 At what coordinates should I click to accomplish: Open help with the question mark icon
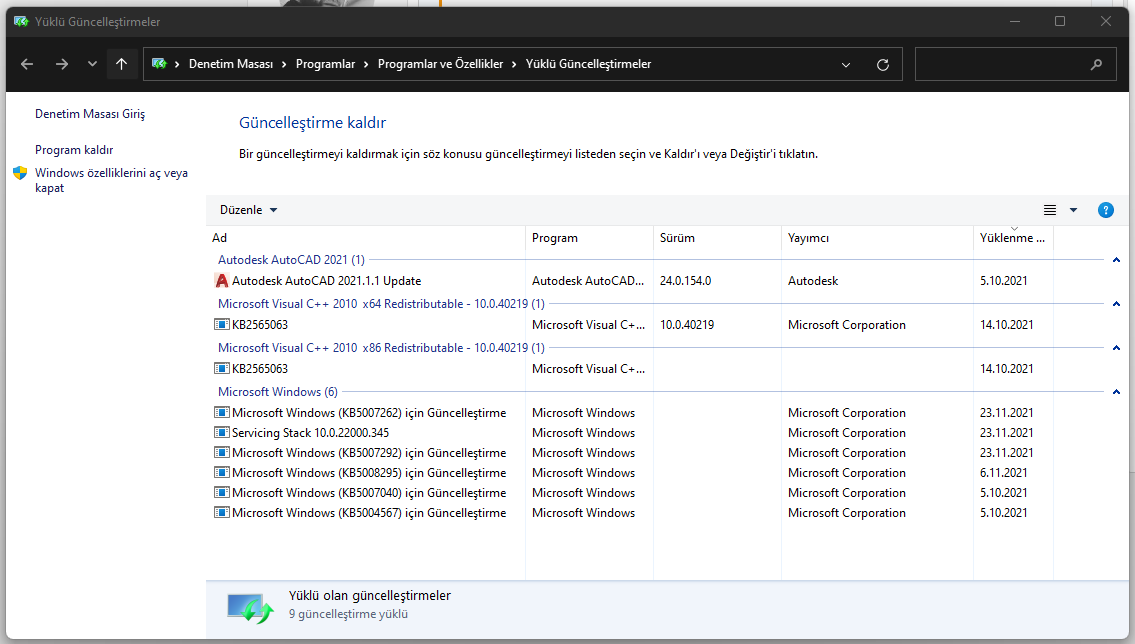[1105, 210]
